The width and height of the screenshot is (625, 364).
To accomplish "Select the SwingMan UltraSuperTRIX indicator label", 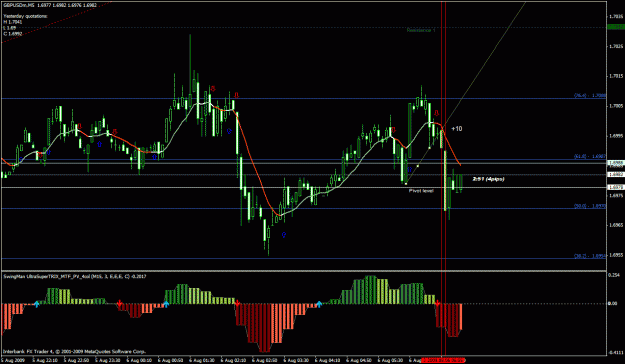I will (75, 276).
